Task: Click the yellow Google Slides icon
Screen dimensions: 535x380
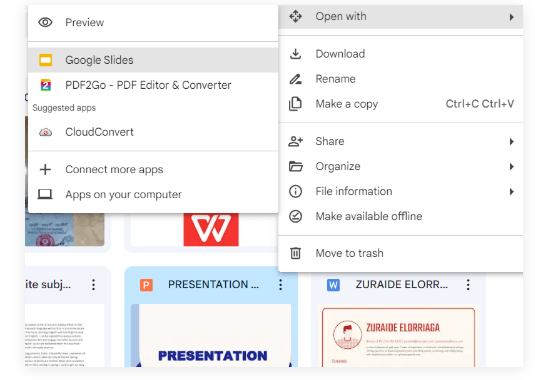Action: coord(45,60)
